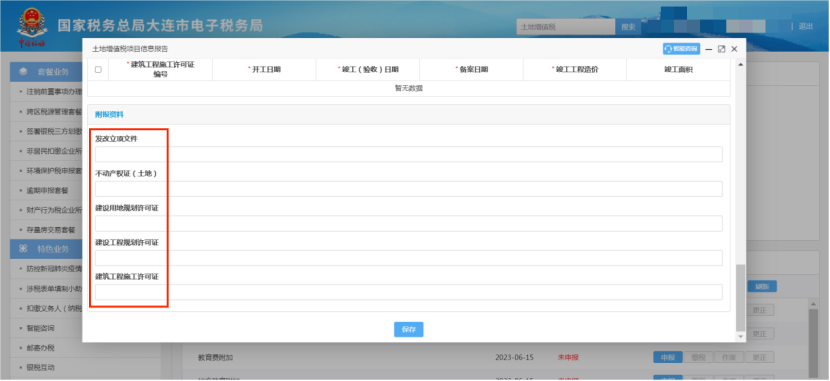The image size is (830, 381).
Task: Click 未申报 status in 教育费附加 row
Action: point(568,357)
